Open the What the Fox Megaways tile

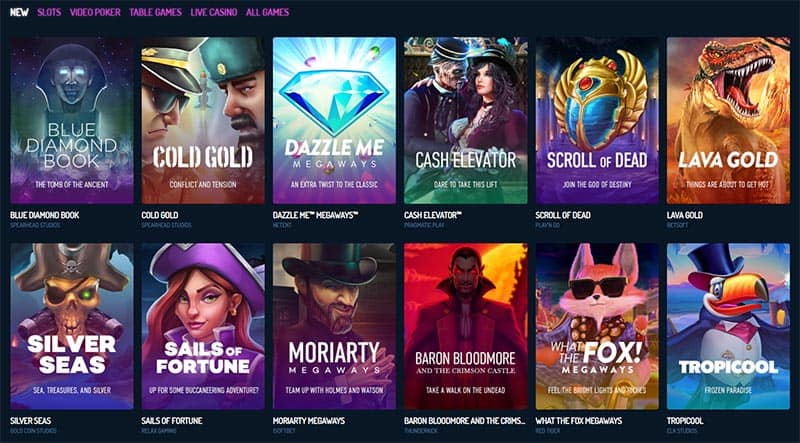(x=597, y=326)
